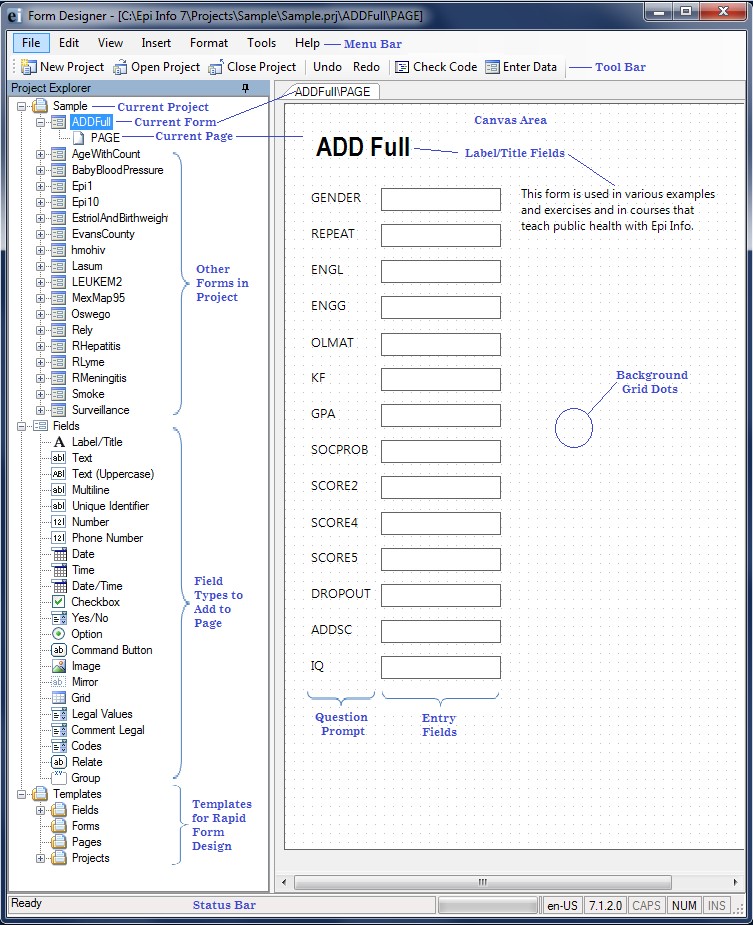Choose the Yes/No field type
Image resolution: width=753 pixels, height=925 pixels.
pos(59,618)
